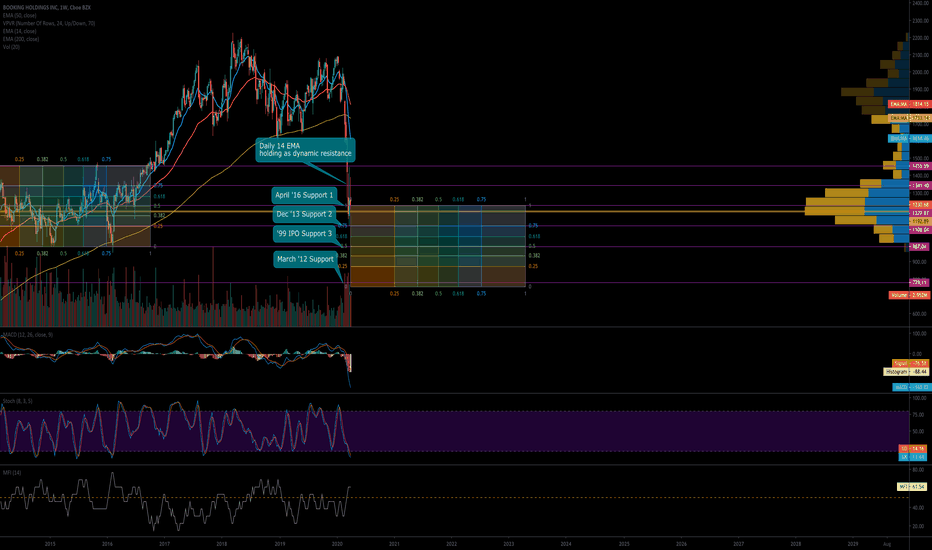Click the '2027' label on time axis
This screenshot has width=932, height=550.
click(x=739, y=543)
